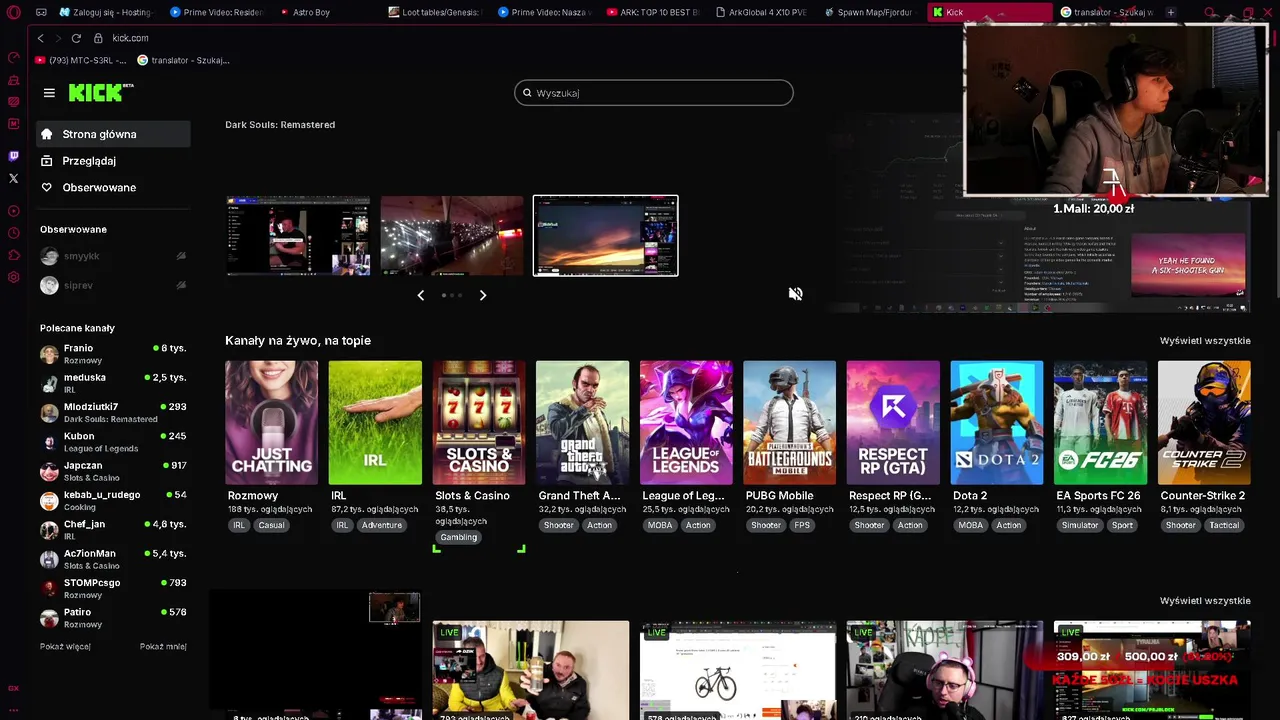Select the sunset carousel stream thumbnail
This screenshot has height=720, width=1280.
606,236
